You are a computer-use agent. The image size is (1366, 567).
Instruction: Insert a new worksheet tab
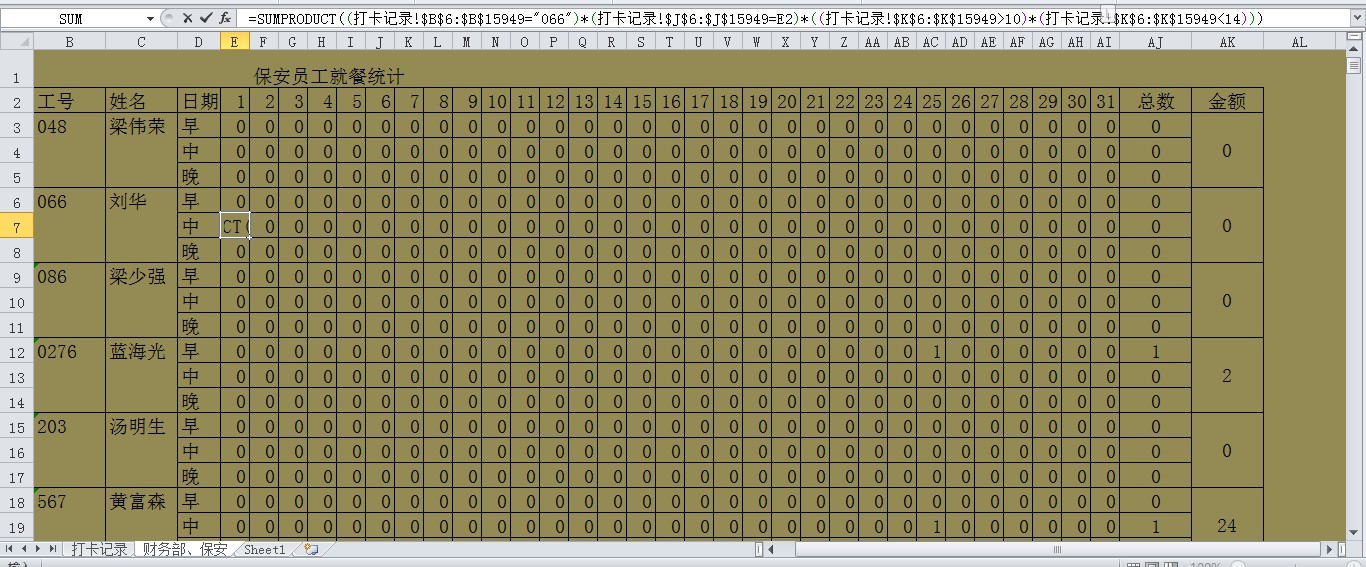tap(311, 549)
